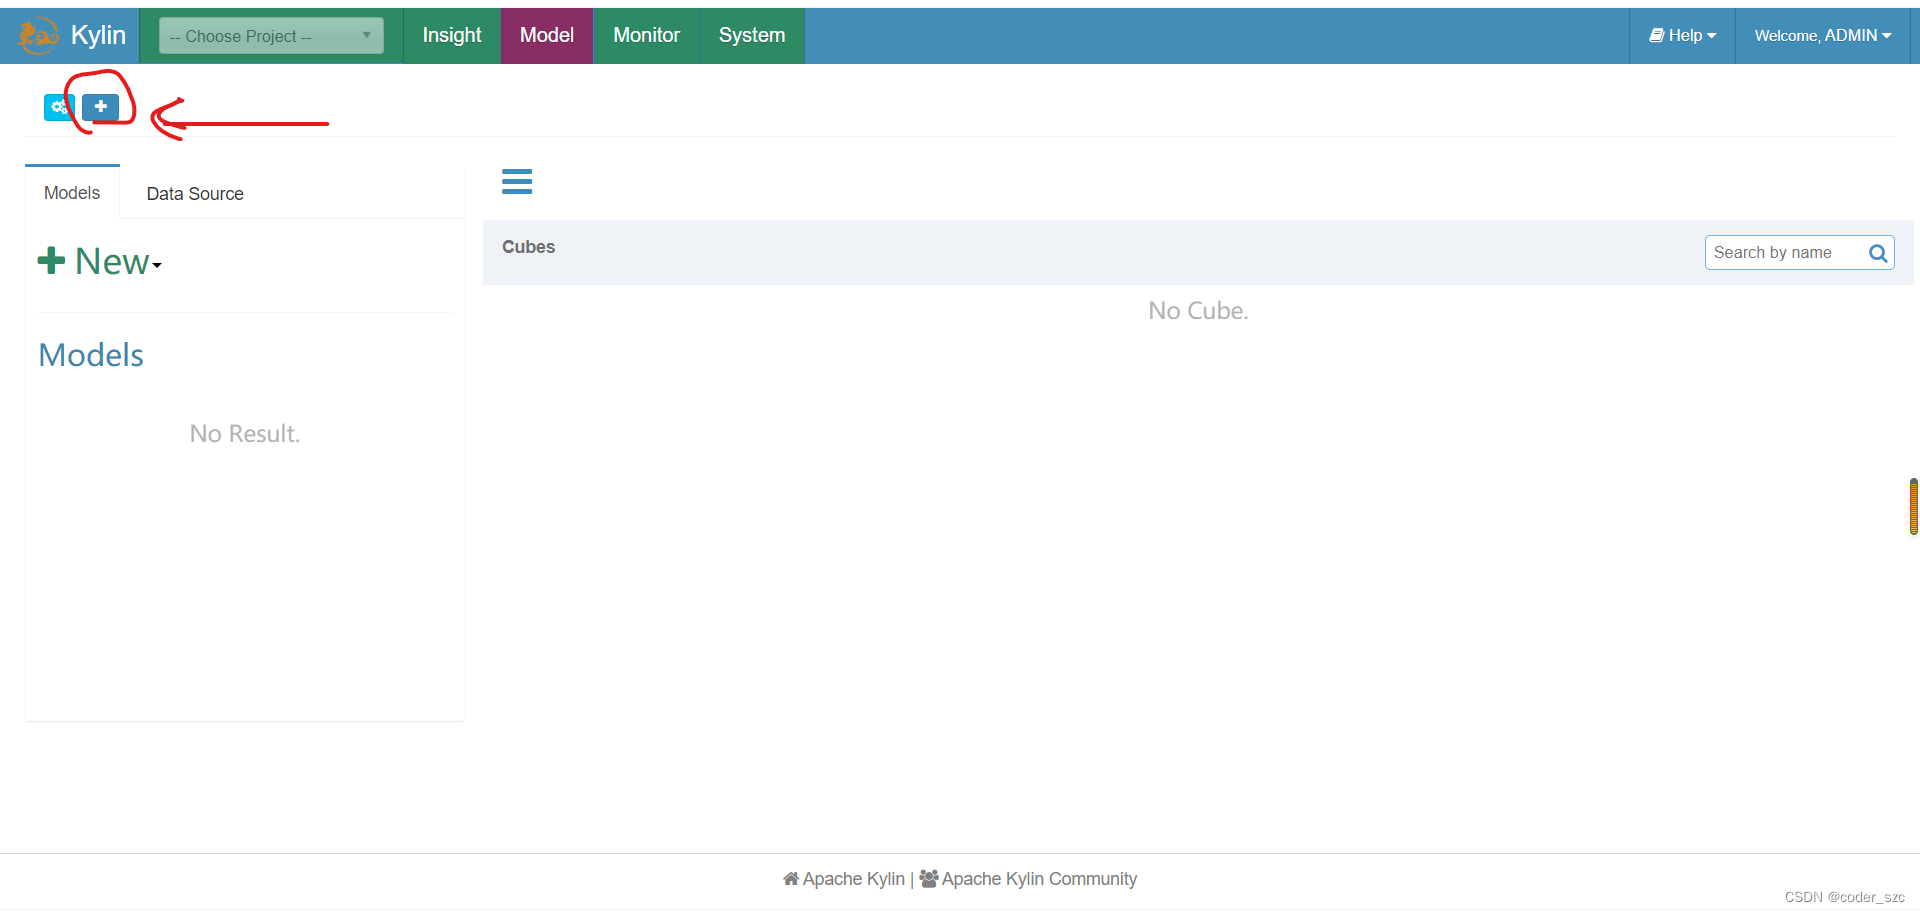Open the Apache Kylin footer link

pos(844,879)
